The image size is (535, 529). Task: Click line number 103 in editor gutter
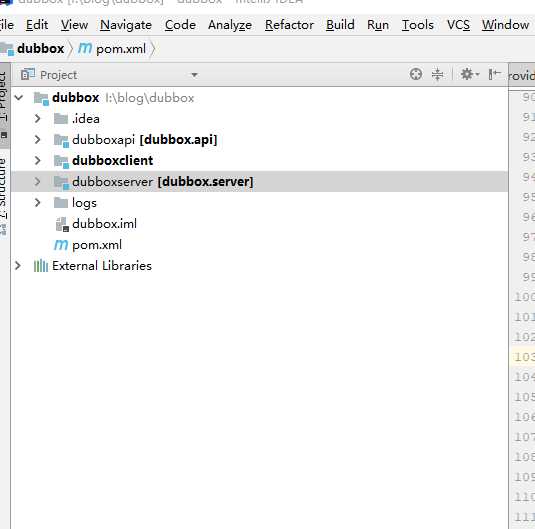click(x=524, y=357)
